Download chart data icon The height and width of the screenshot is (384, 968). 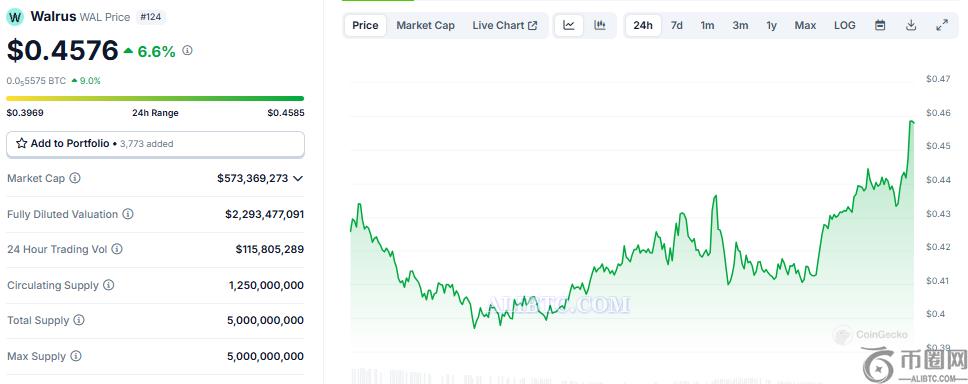point(911,25)
